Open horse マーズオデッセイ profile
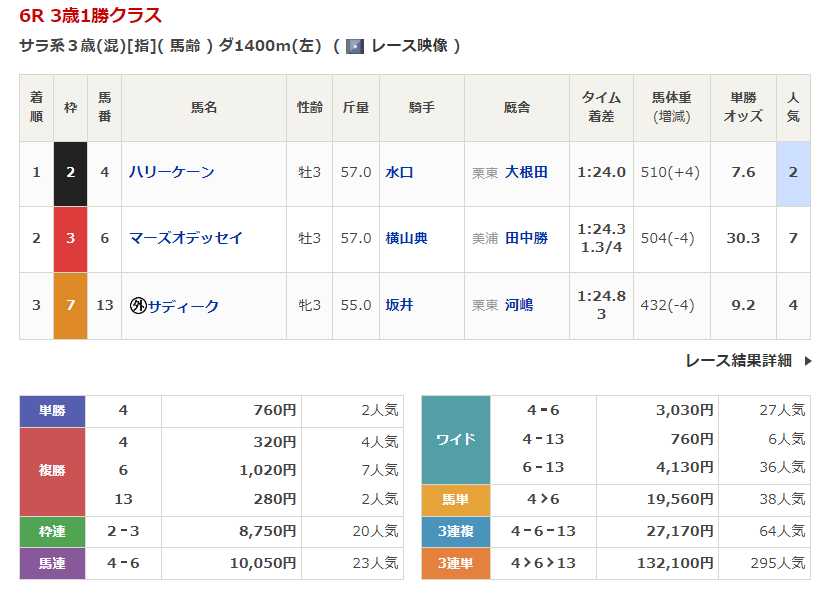The height and width of the screenshot is (590, 827). click(x=186, y=238)
